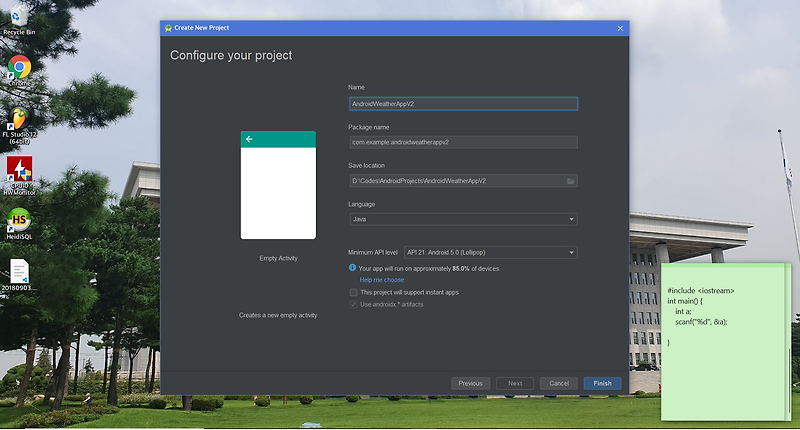800x430 pixels.
Task: Click the Empty Activity label
Action: pyautogui.click(x=278, y=259)
